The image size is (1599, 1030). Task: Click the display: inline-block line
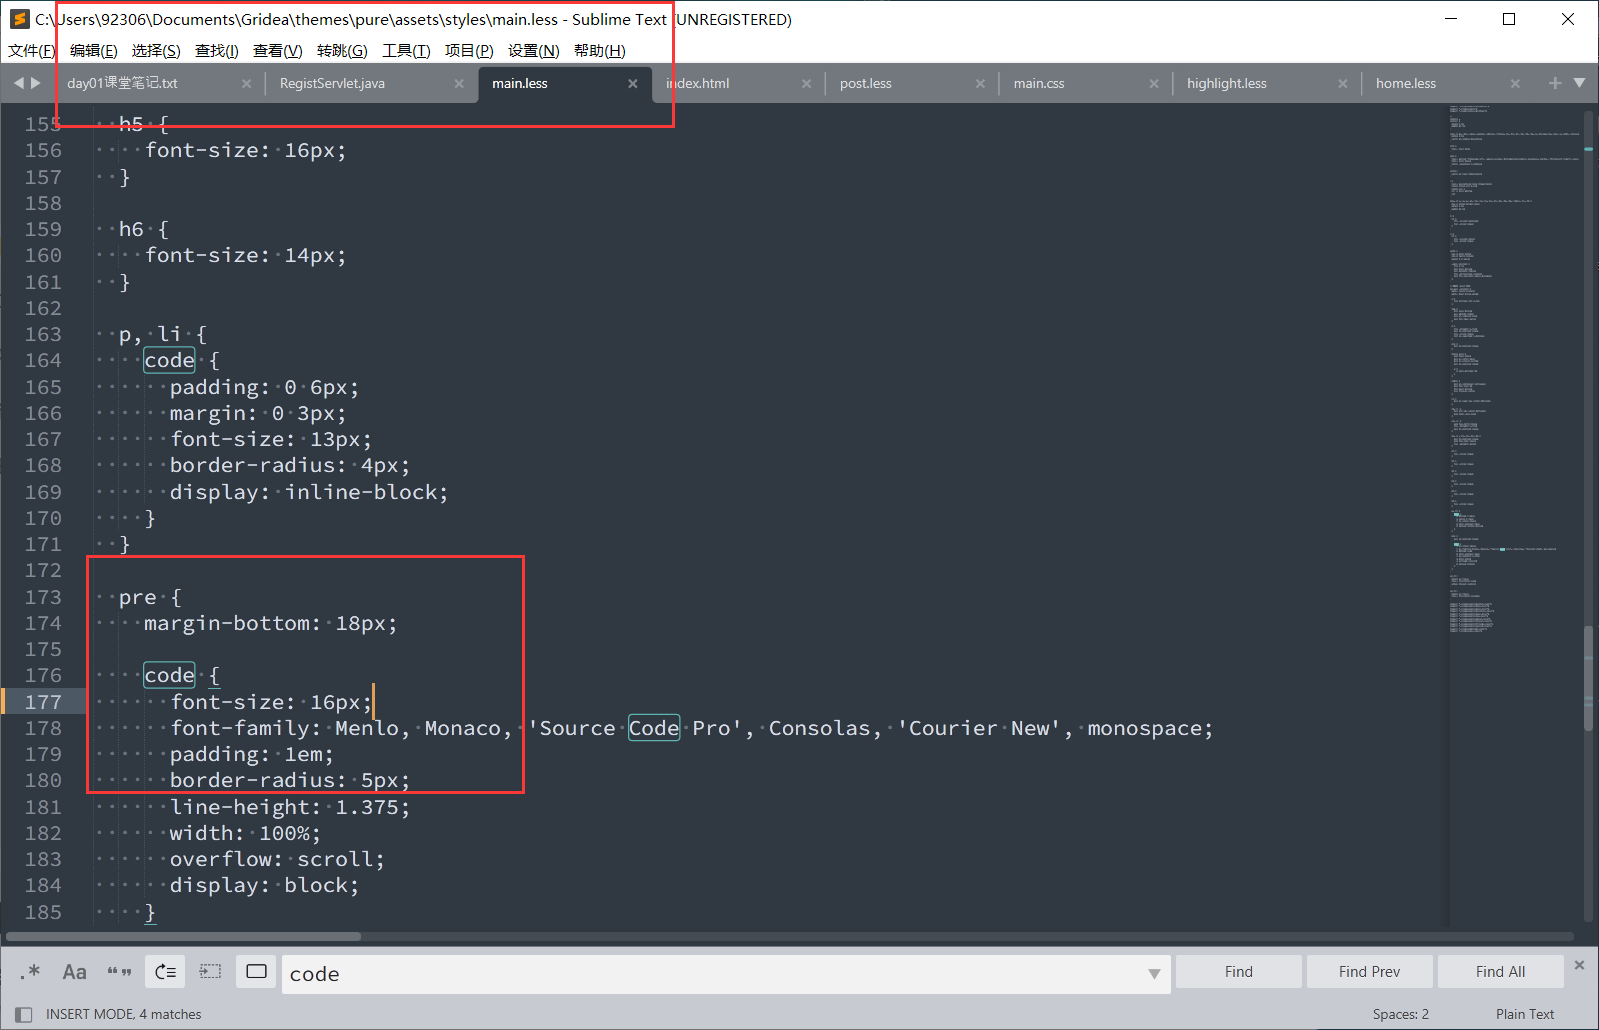coord(309,492)
